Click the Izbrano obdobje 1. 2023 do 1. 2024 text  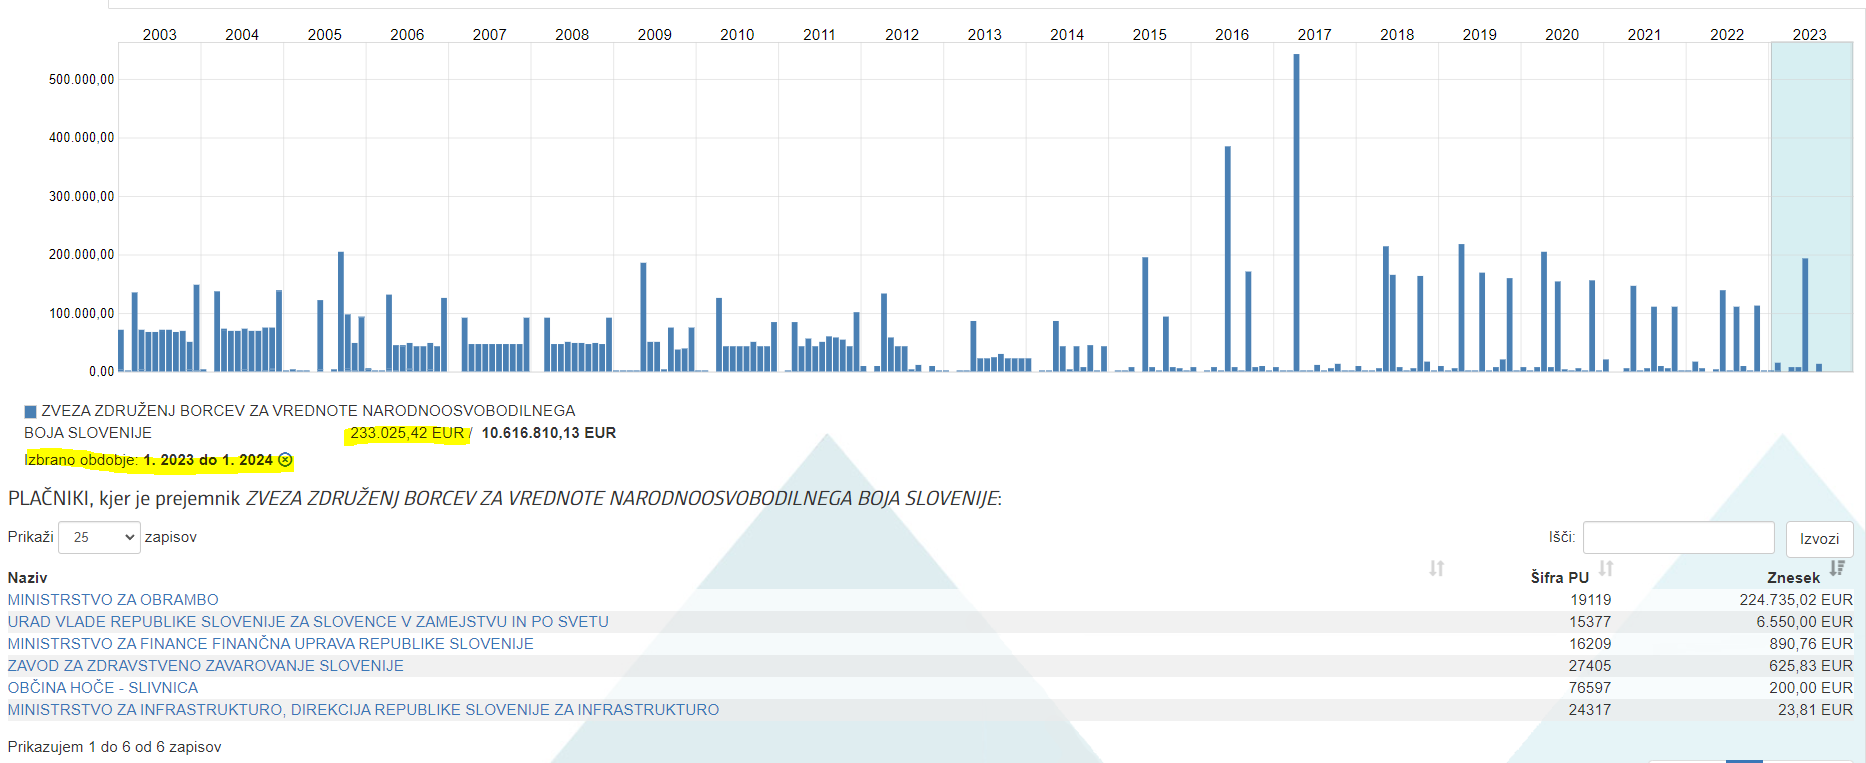point(149,460)
